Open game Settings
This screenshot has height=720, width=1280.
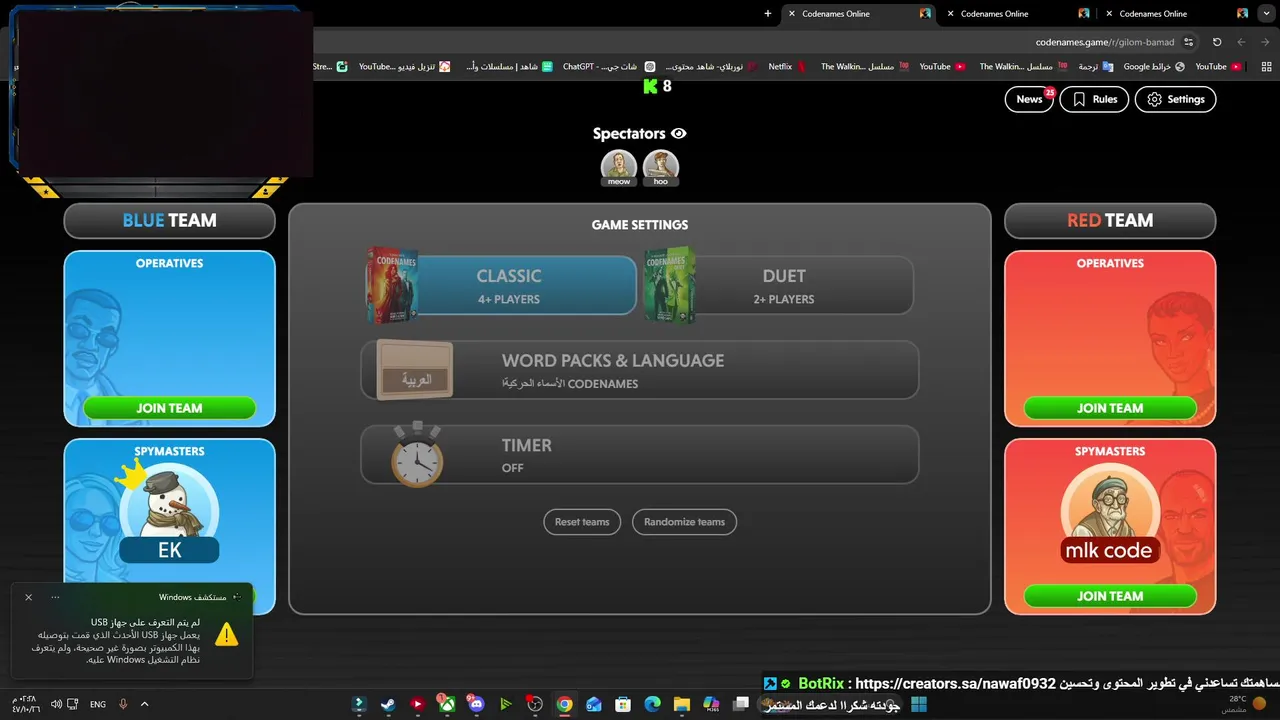pyautogui.click(x=1176, y=99)
